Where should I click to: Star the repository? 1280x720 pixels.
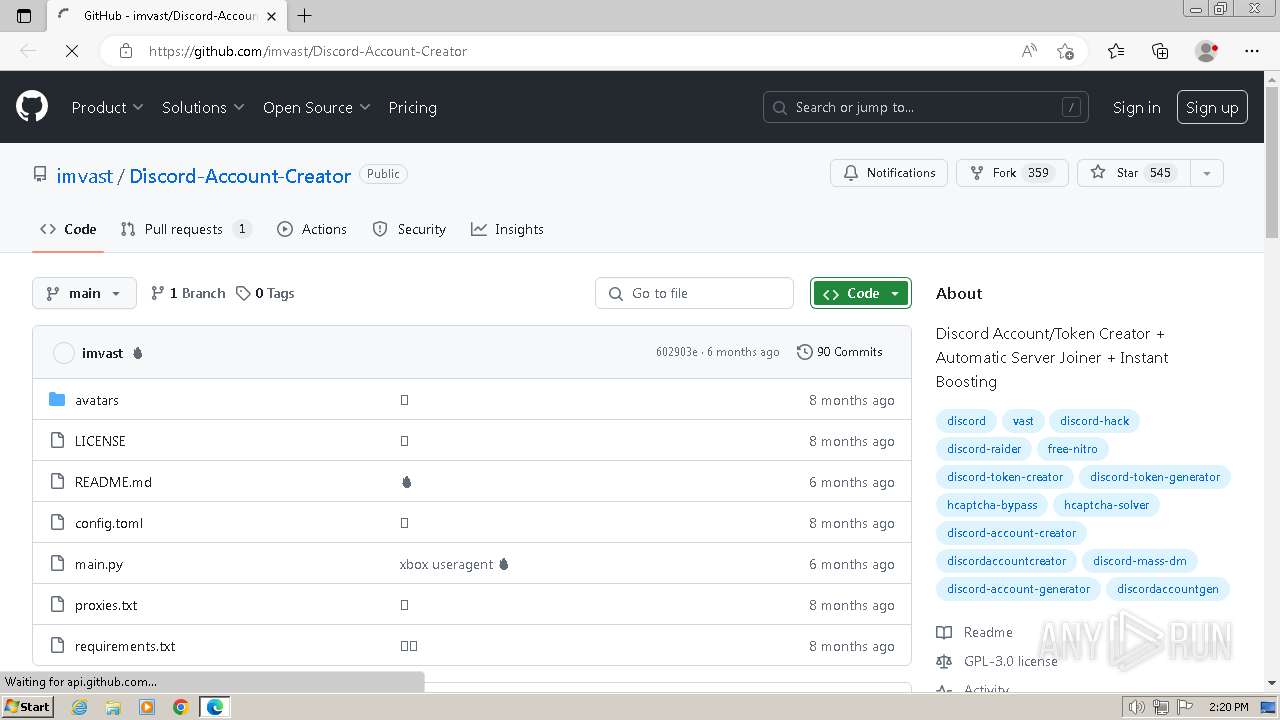click(1134, 173)
